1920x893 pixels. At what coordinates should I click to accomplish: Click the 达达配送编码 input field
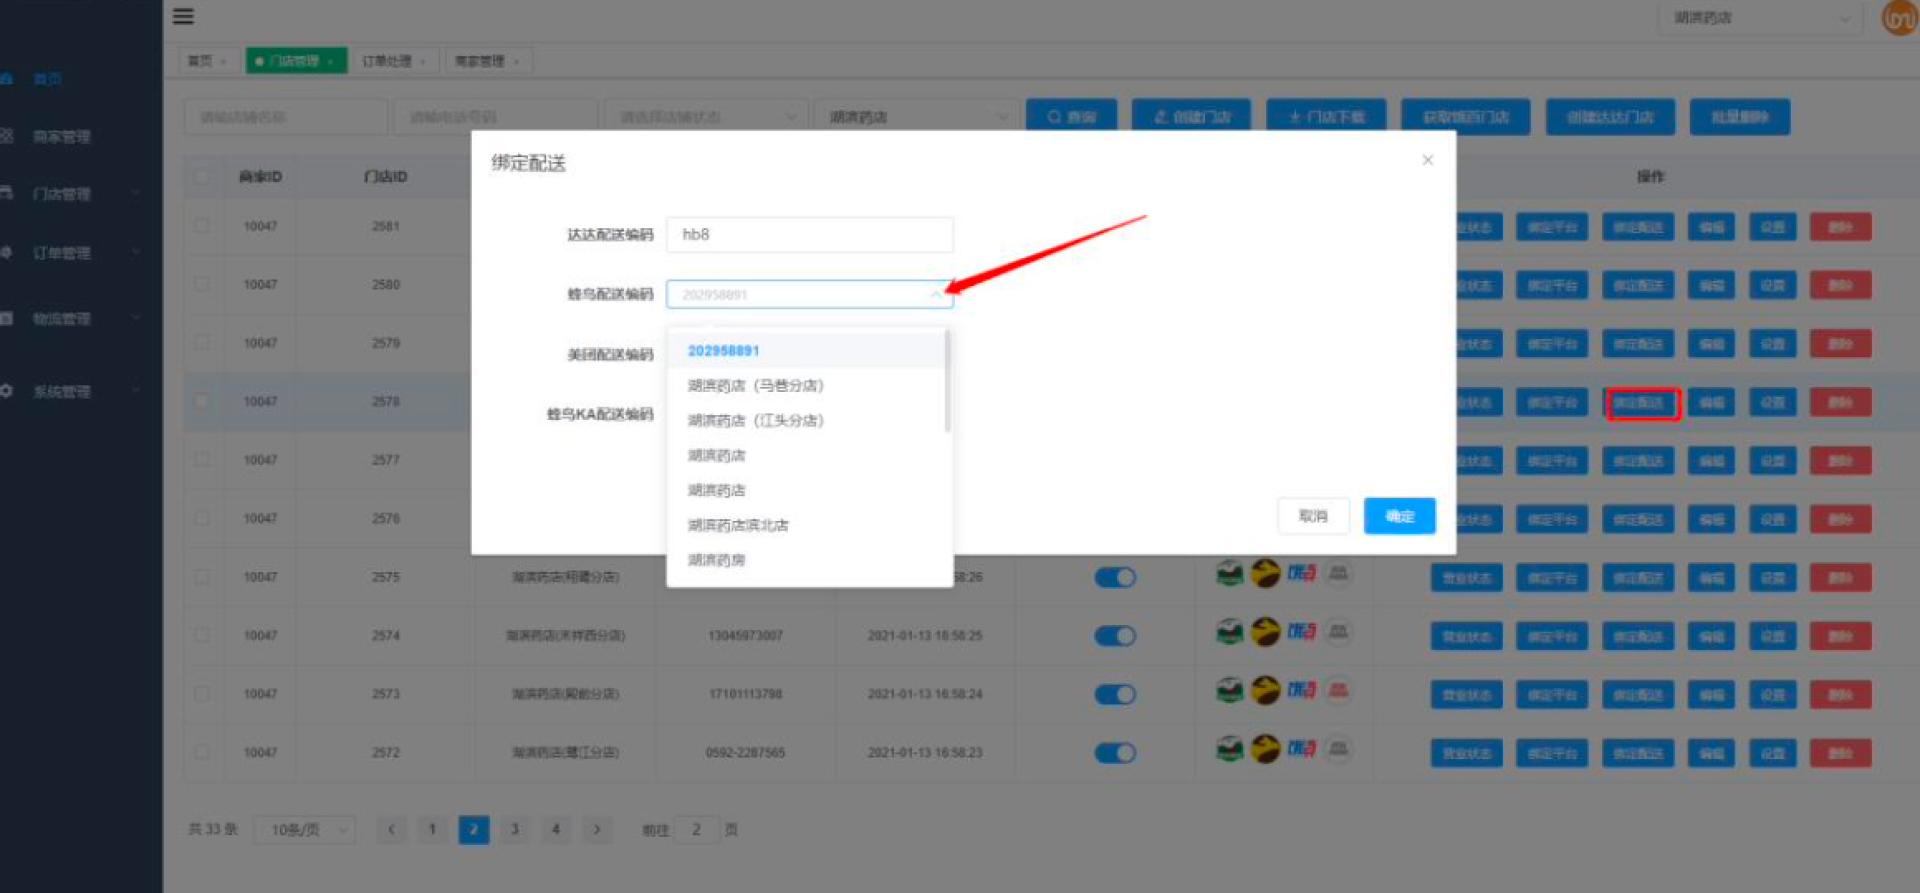(x=809, y=235)
